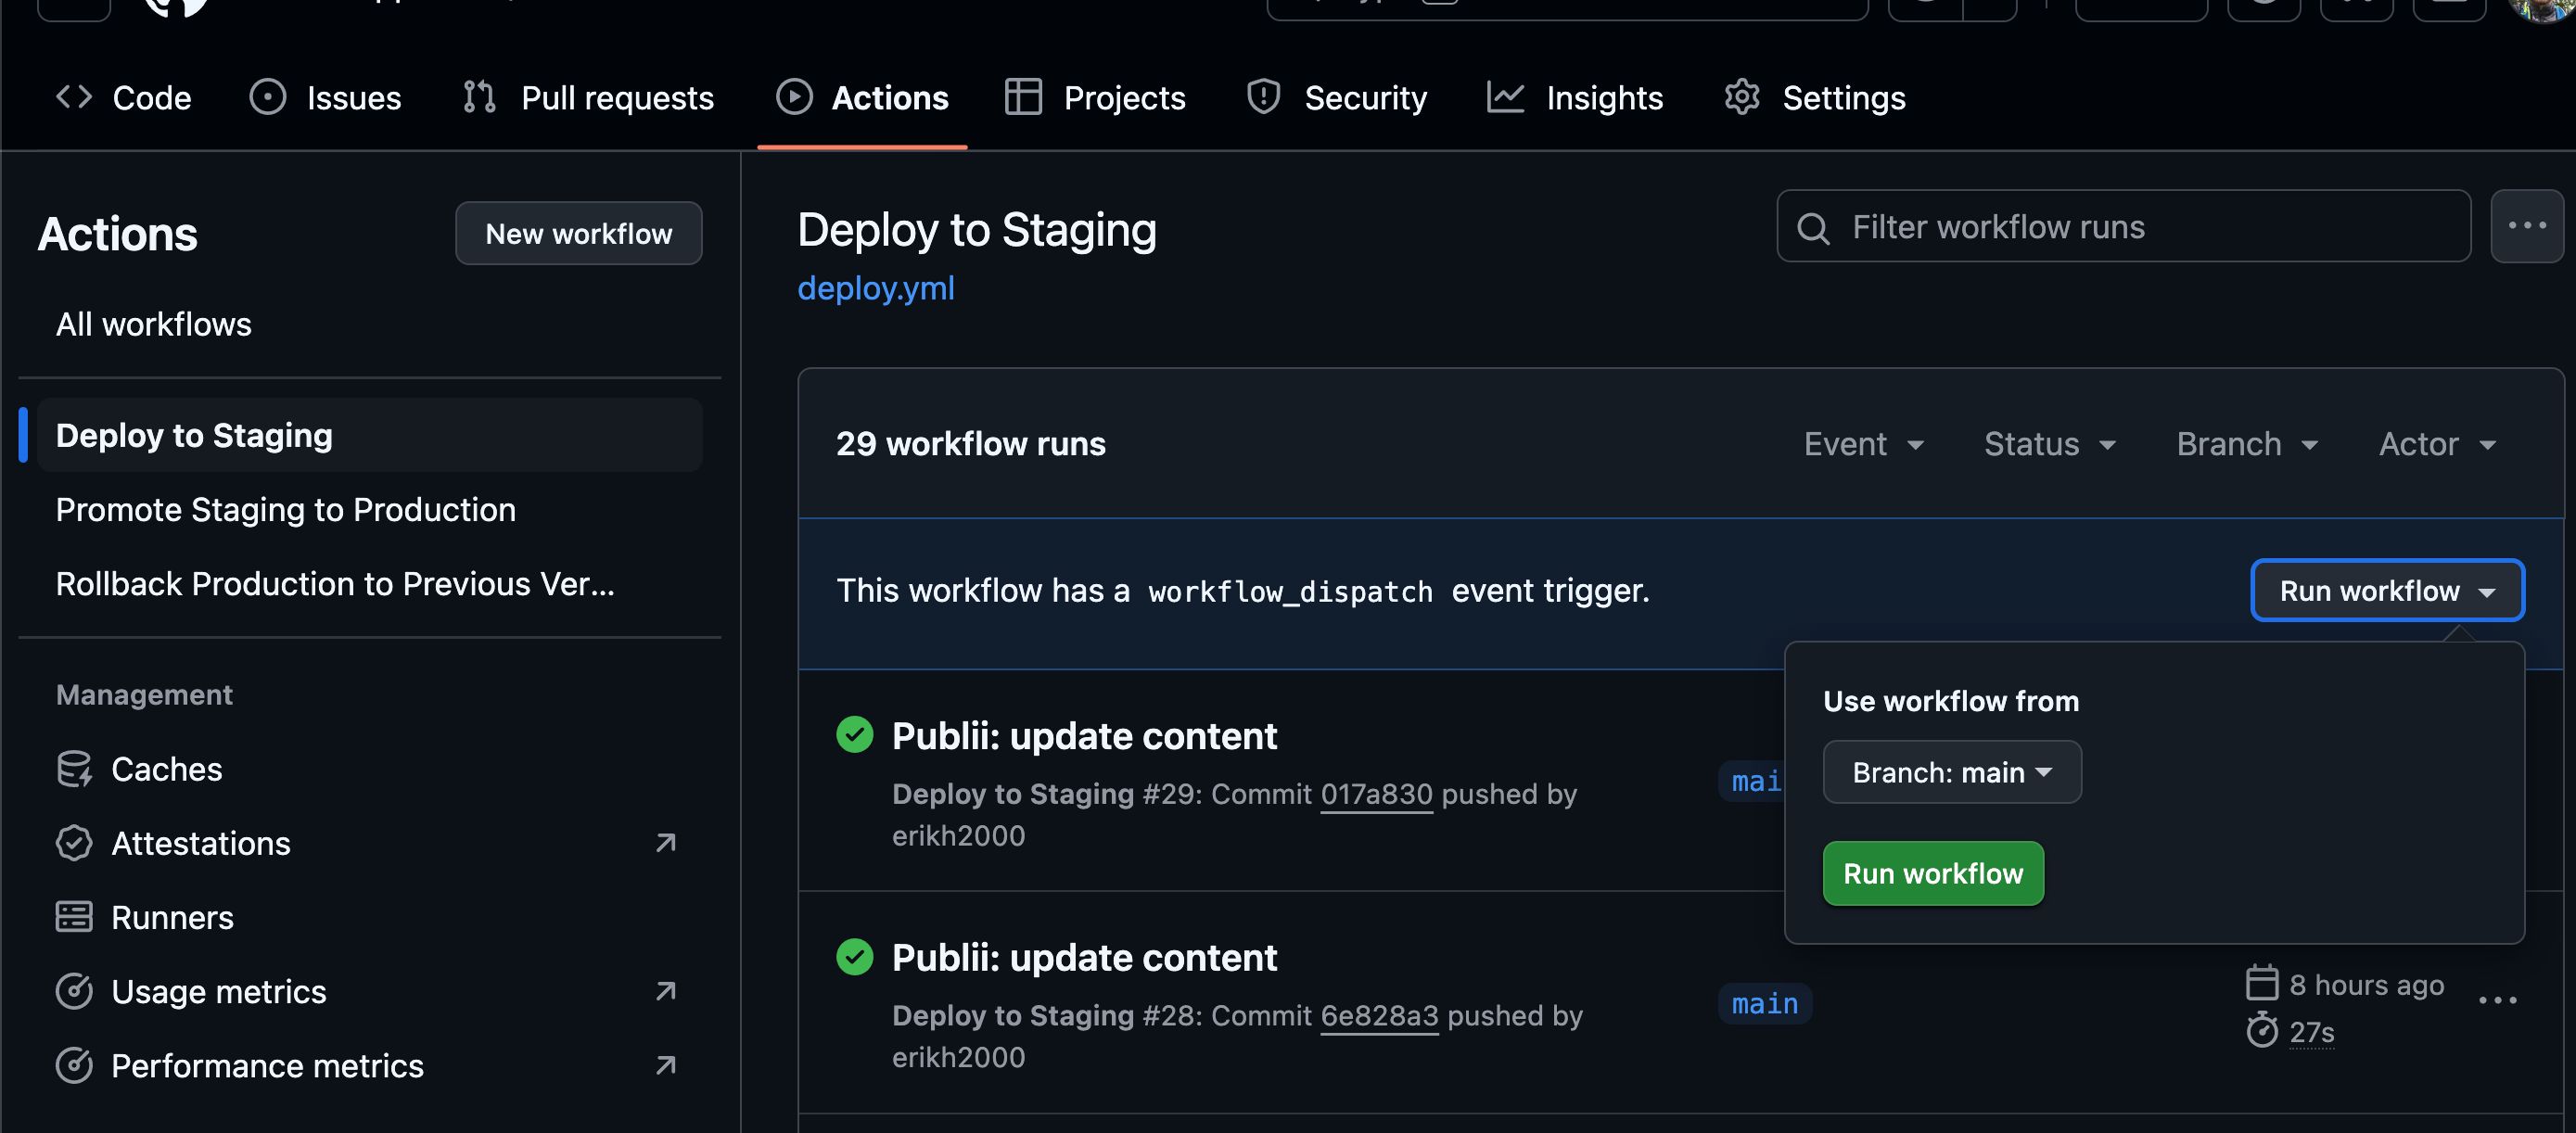
Task: Open run #29 Publii: update content
Action: (x=1084, y=736)
